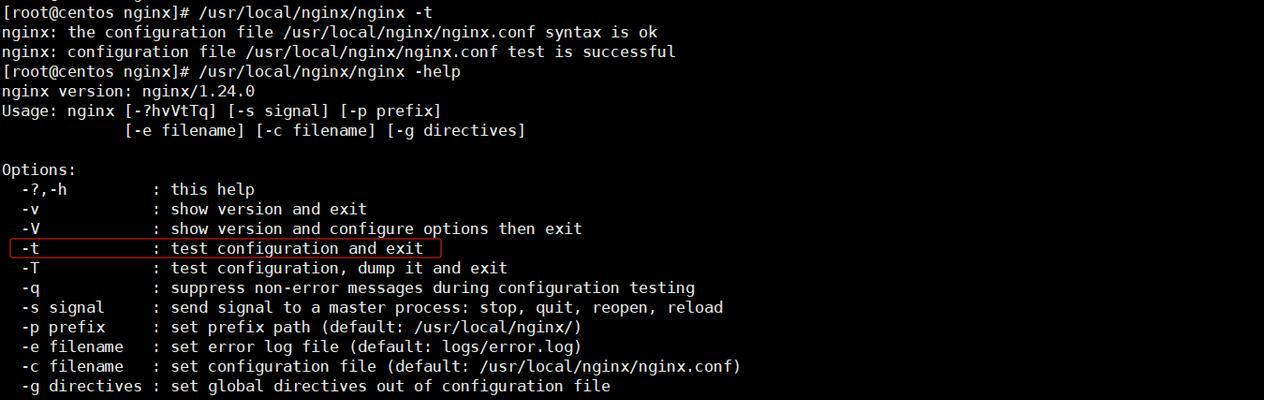Click the nginx version: nginx/1.24.0 line
1264x400 pixels.
pyautogui.click(x=128, y=91)
